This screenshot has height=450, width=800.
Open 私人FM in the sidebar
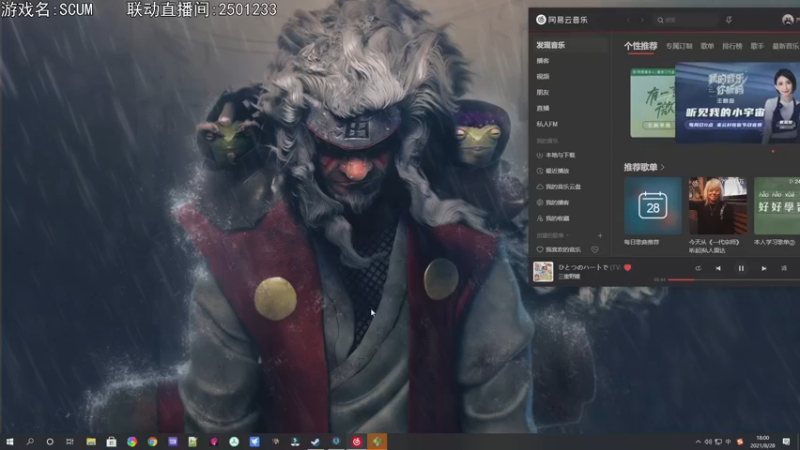547,124
